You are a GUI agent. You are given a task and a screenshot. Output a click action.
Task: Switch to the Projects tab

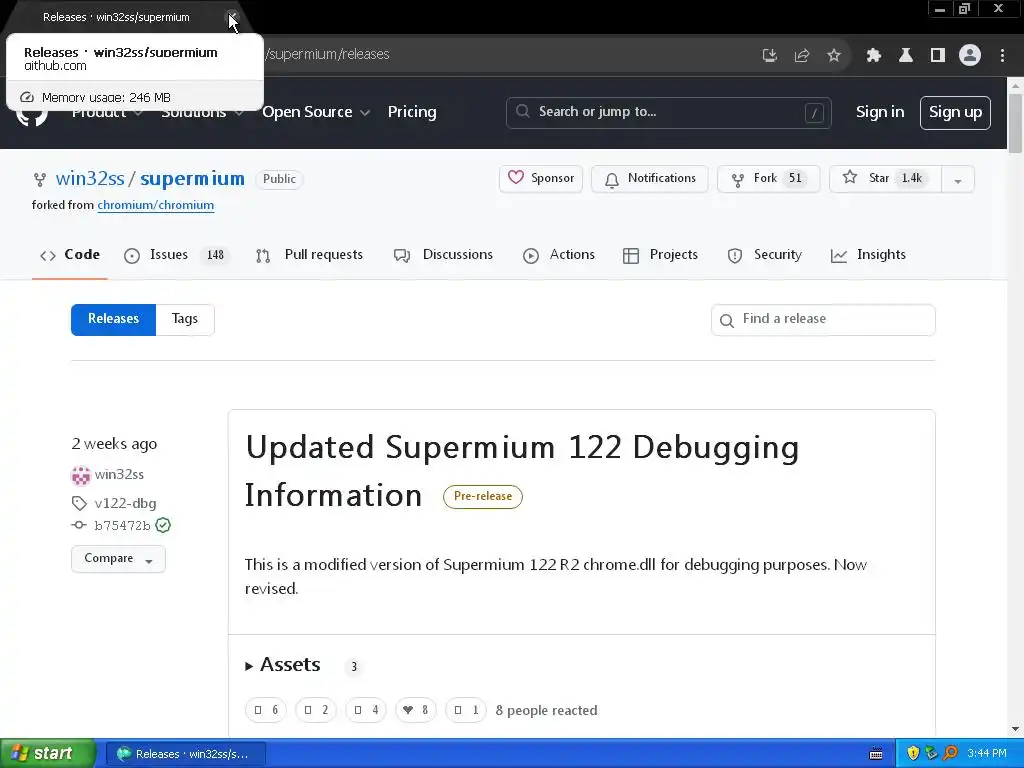point(660,255)
